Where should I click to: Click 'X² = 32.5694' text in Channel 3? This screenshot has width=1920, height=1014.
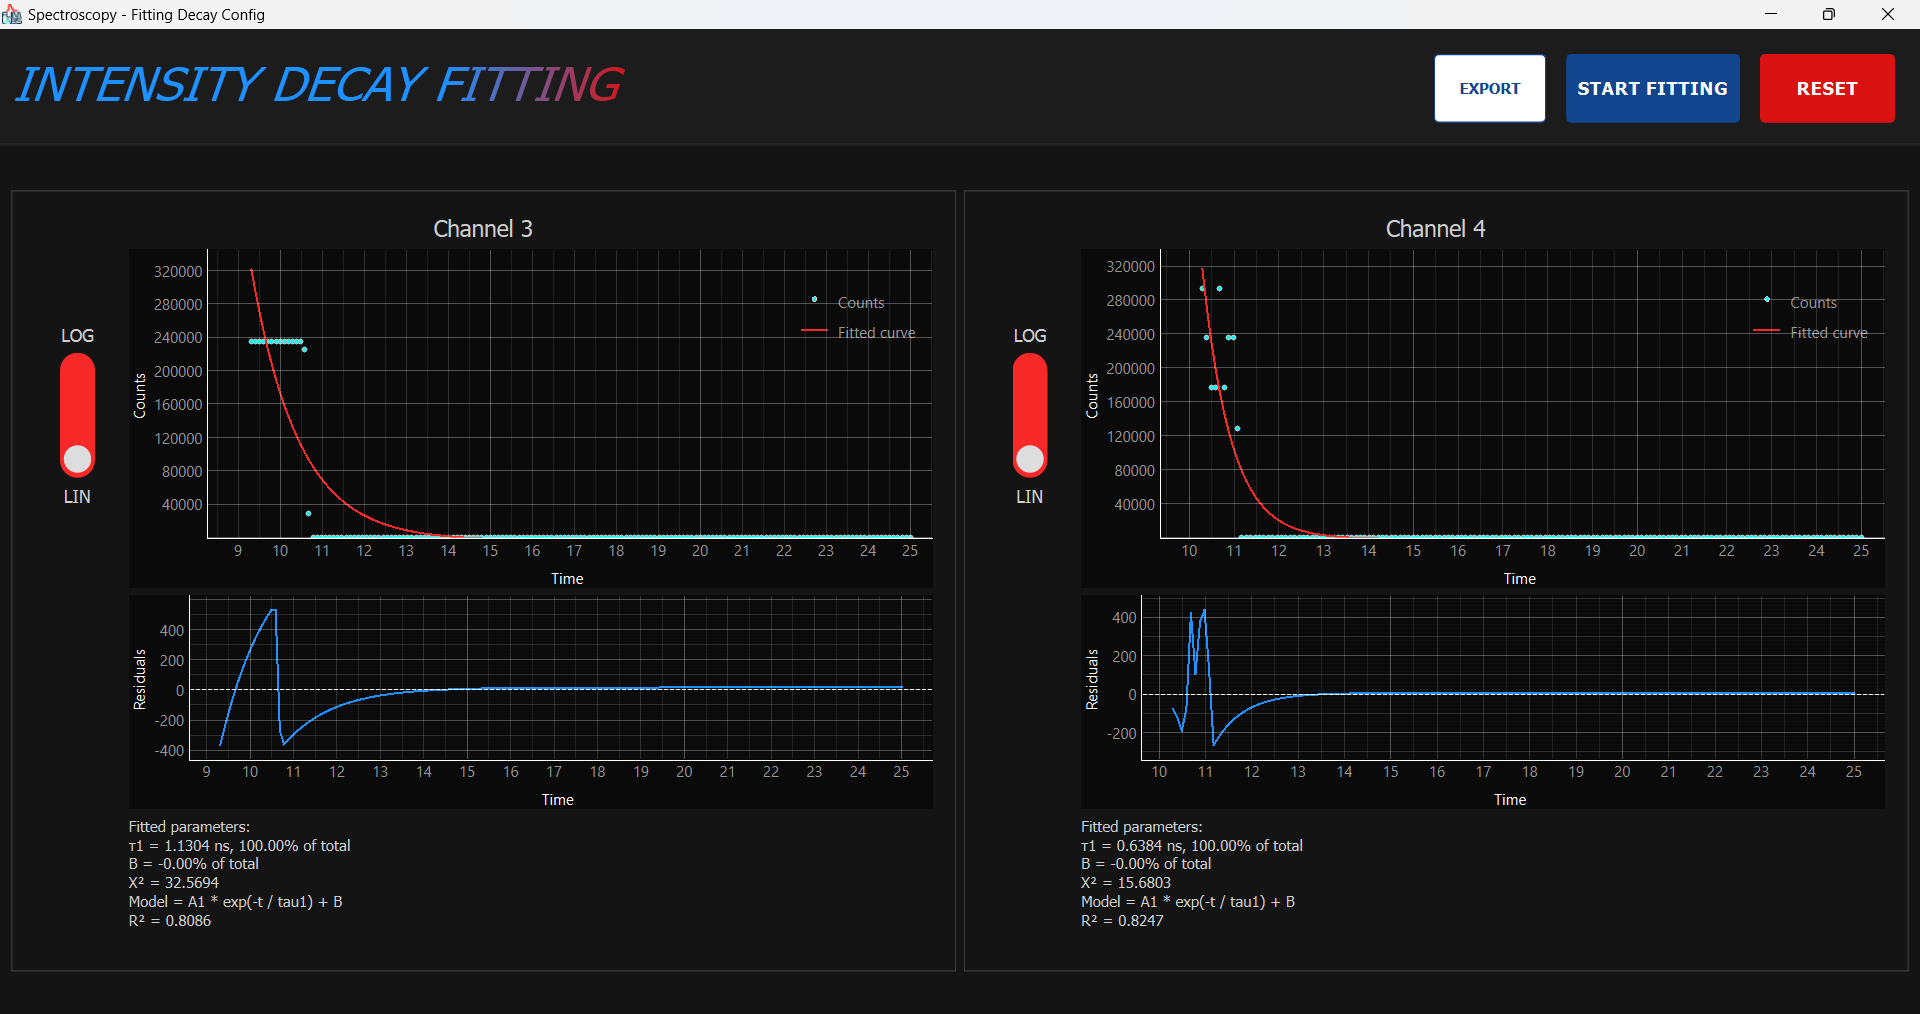click(174, 882)
